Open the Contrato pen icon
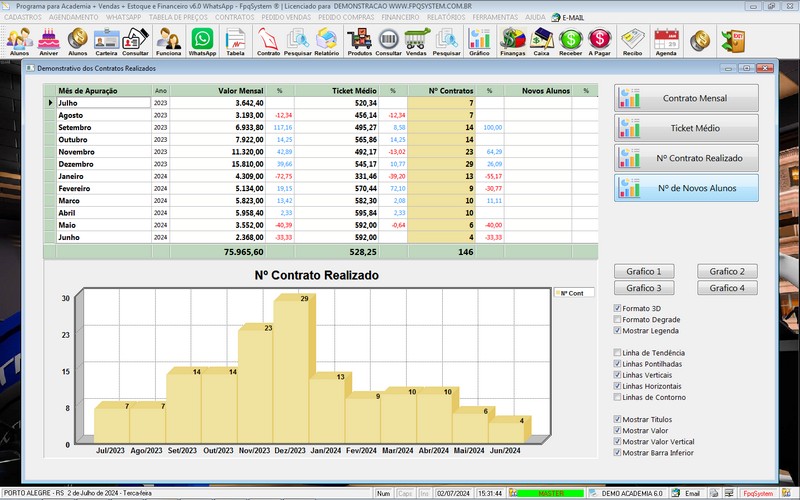 point(268,41)
